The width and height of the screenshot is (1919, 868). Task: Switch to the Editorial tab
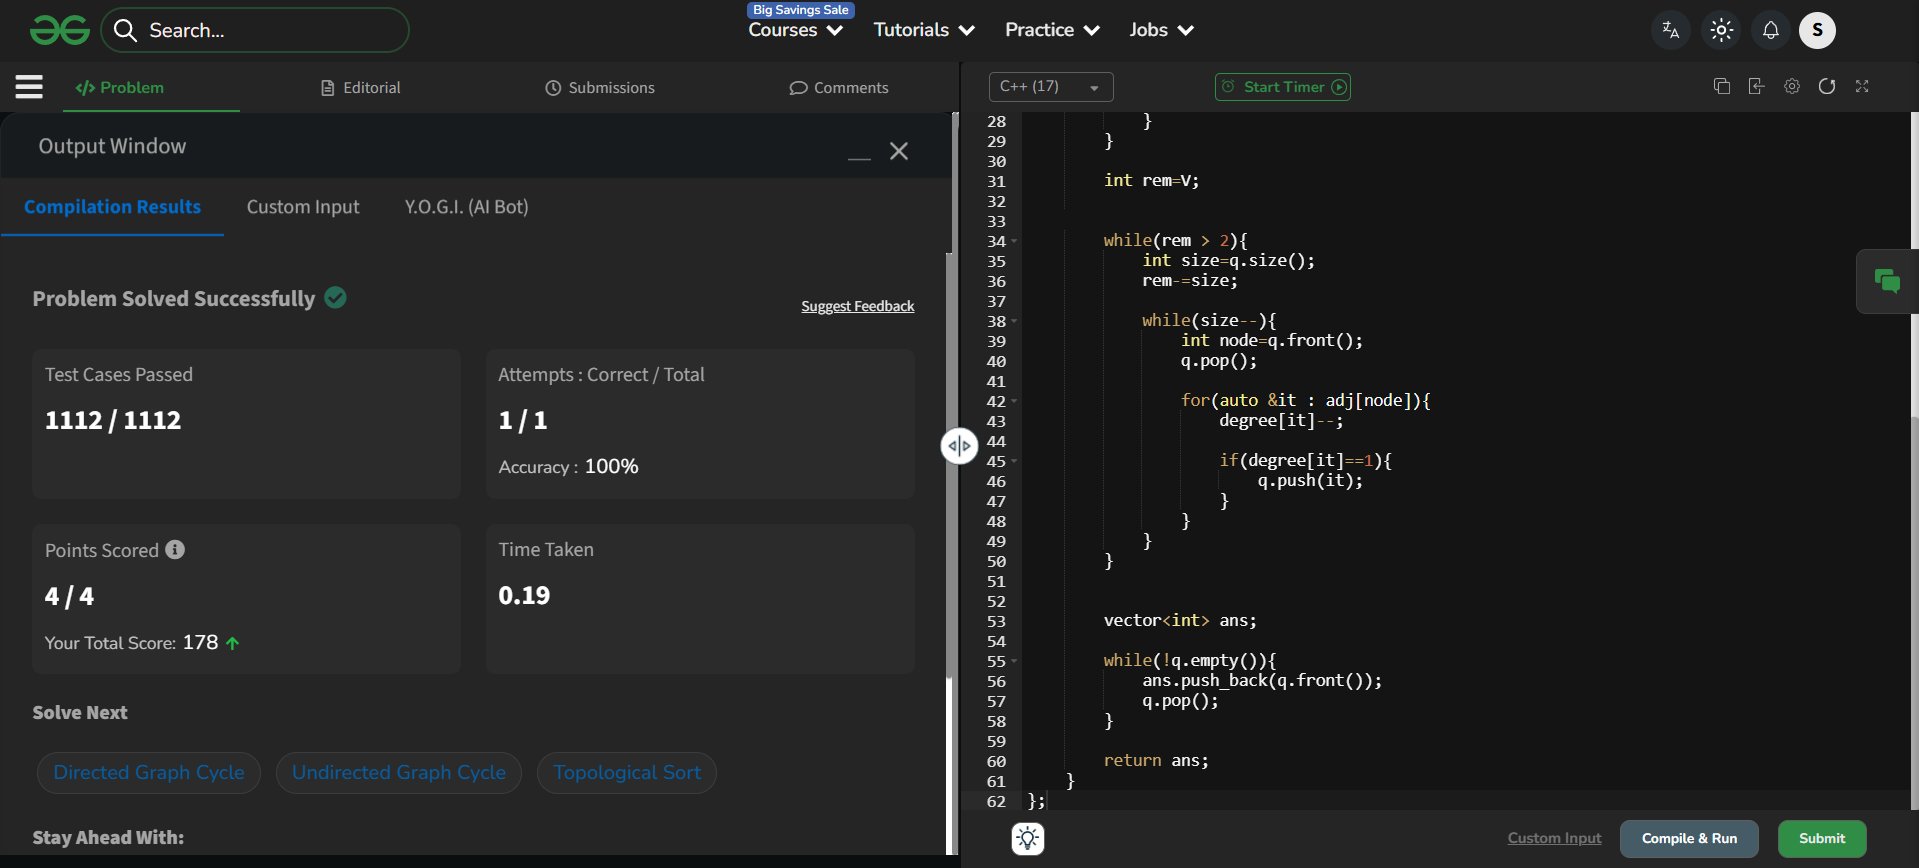point(361,88)
